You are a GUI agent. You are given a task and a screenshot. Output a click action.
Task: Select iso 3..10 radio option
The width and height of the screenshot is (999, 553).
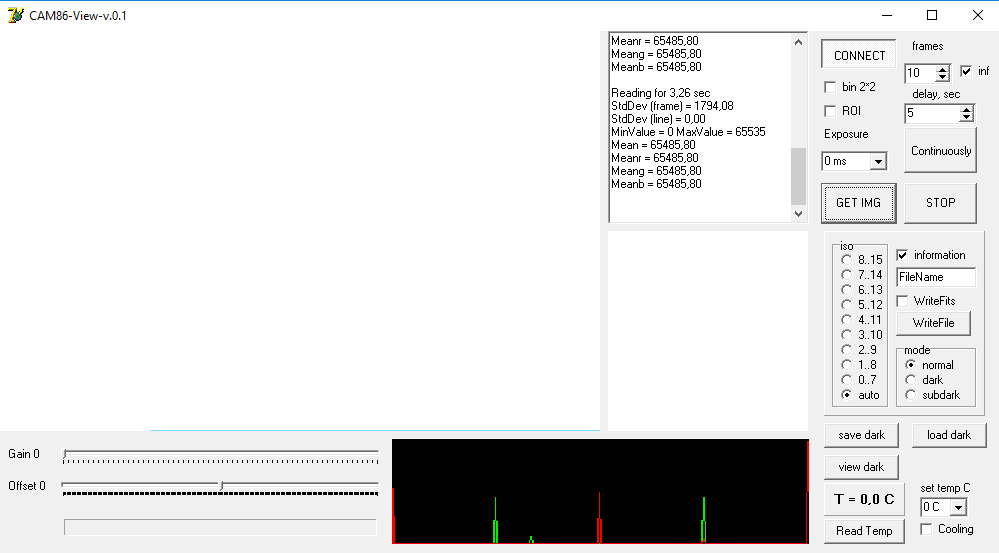846,334
